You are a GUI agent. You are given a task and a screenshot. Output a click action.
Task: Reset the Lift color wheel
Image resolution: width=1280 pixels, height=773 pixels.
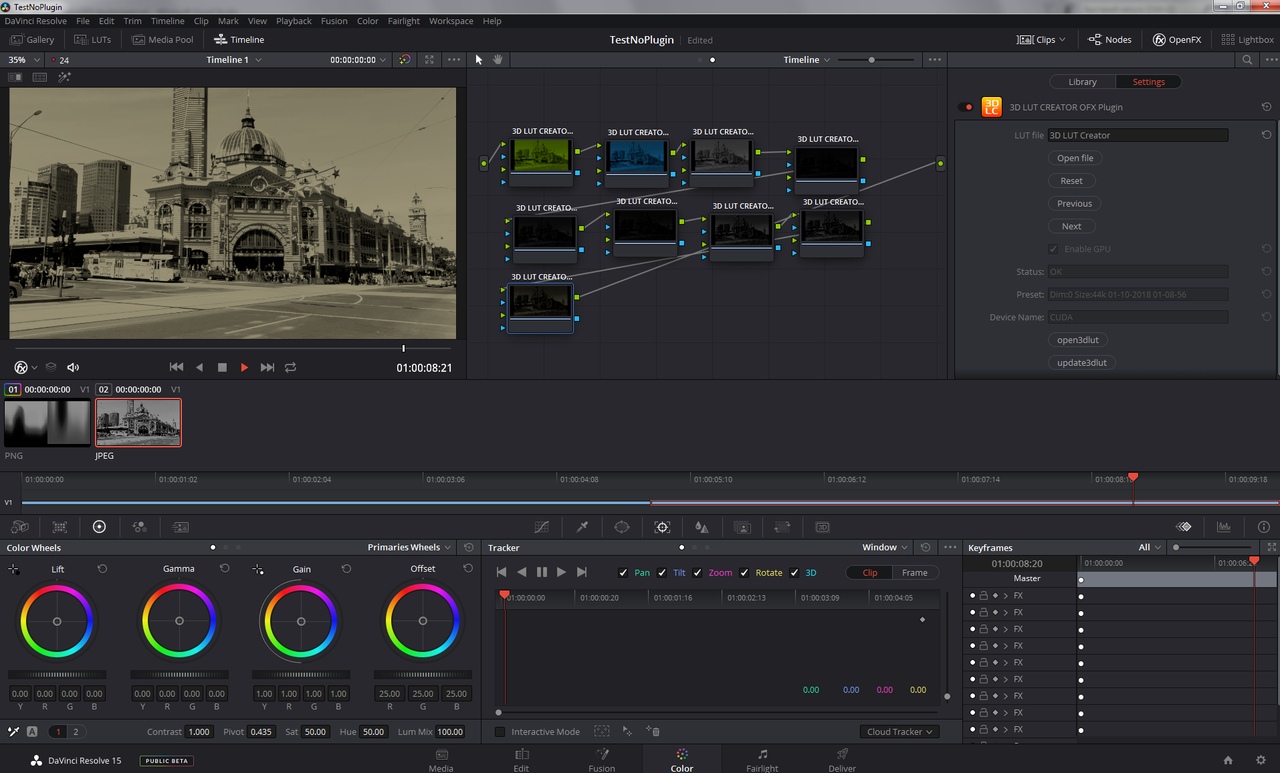point(102,569)
